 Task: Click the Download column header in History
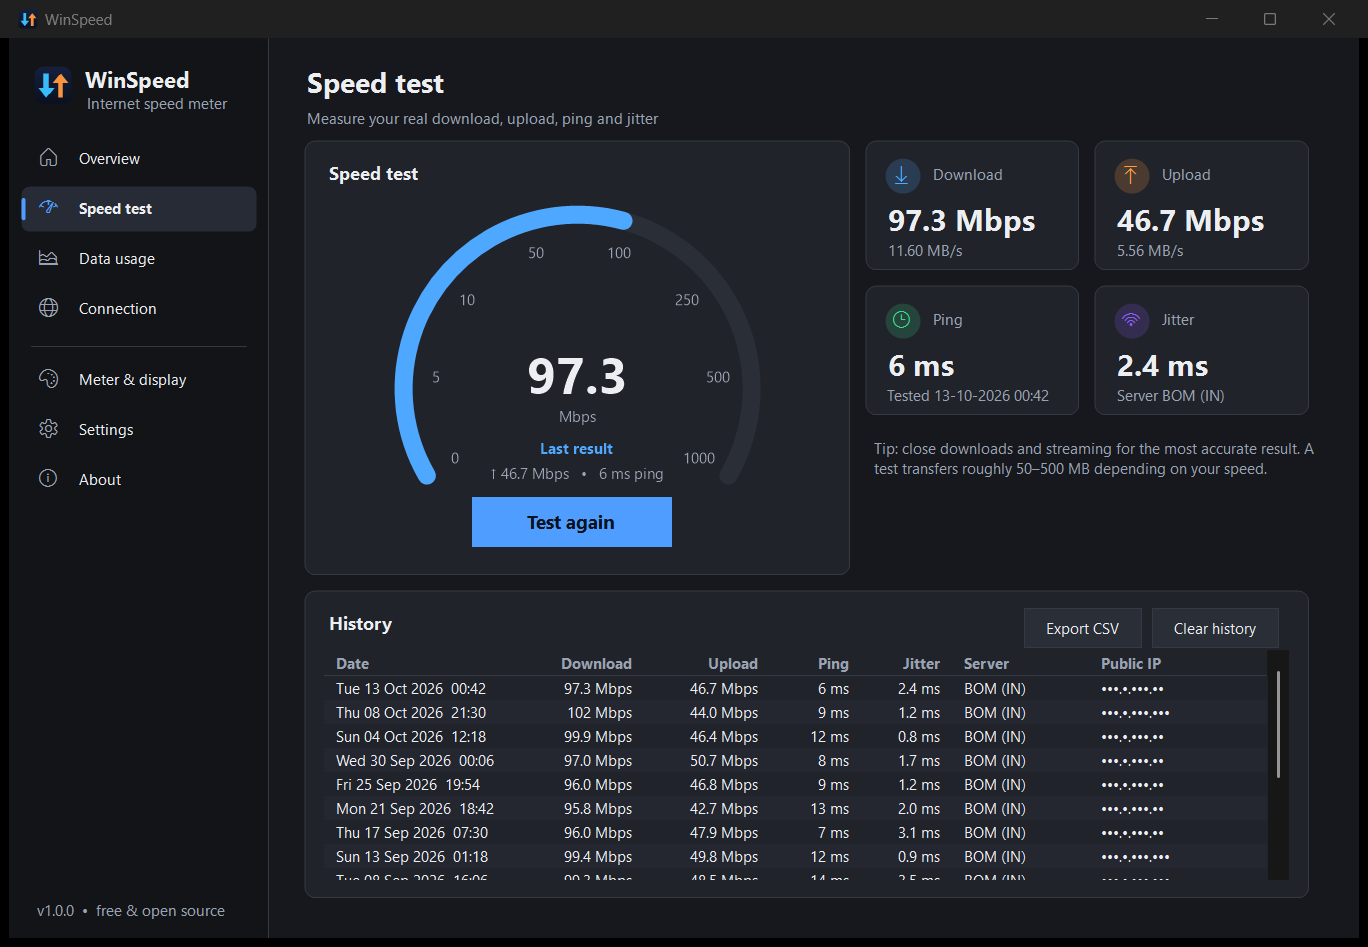596,664
